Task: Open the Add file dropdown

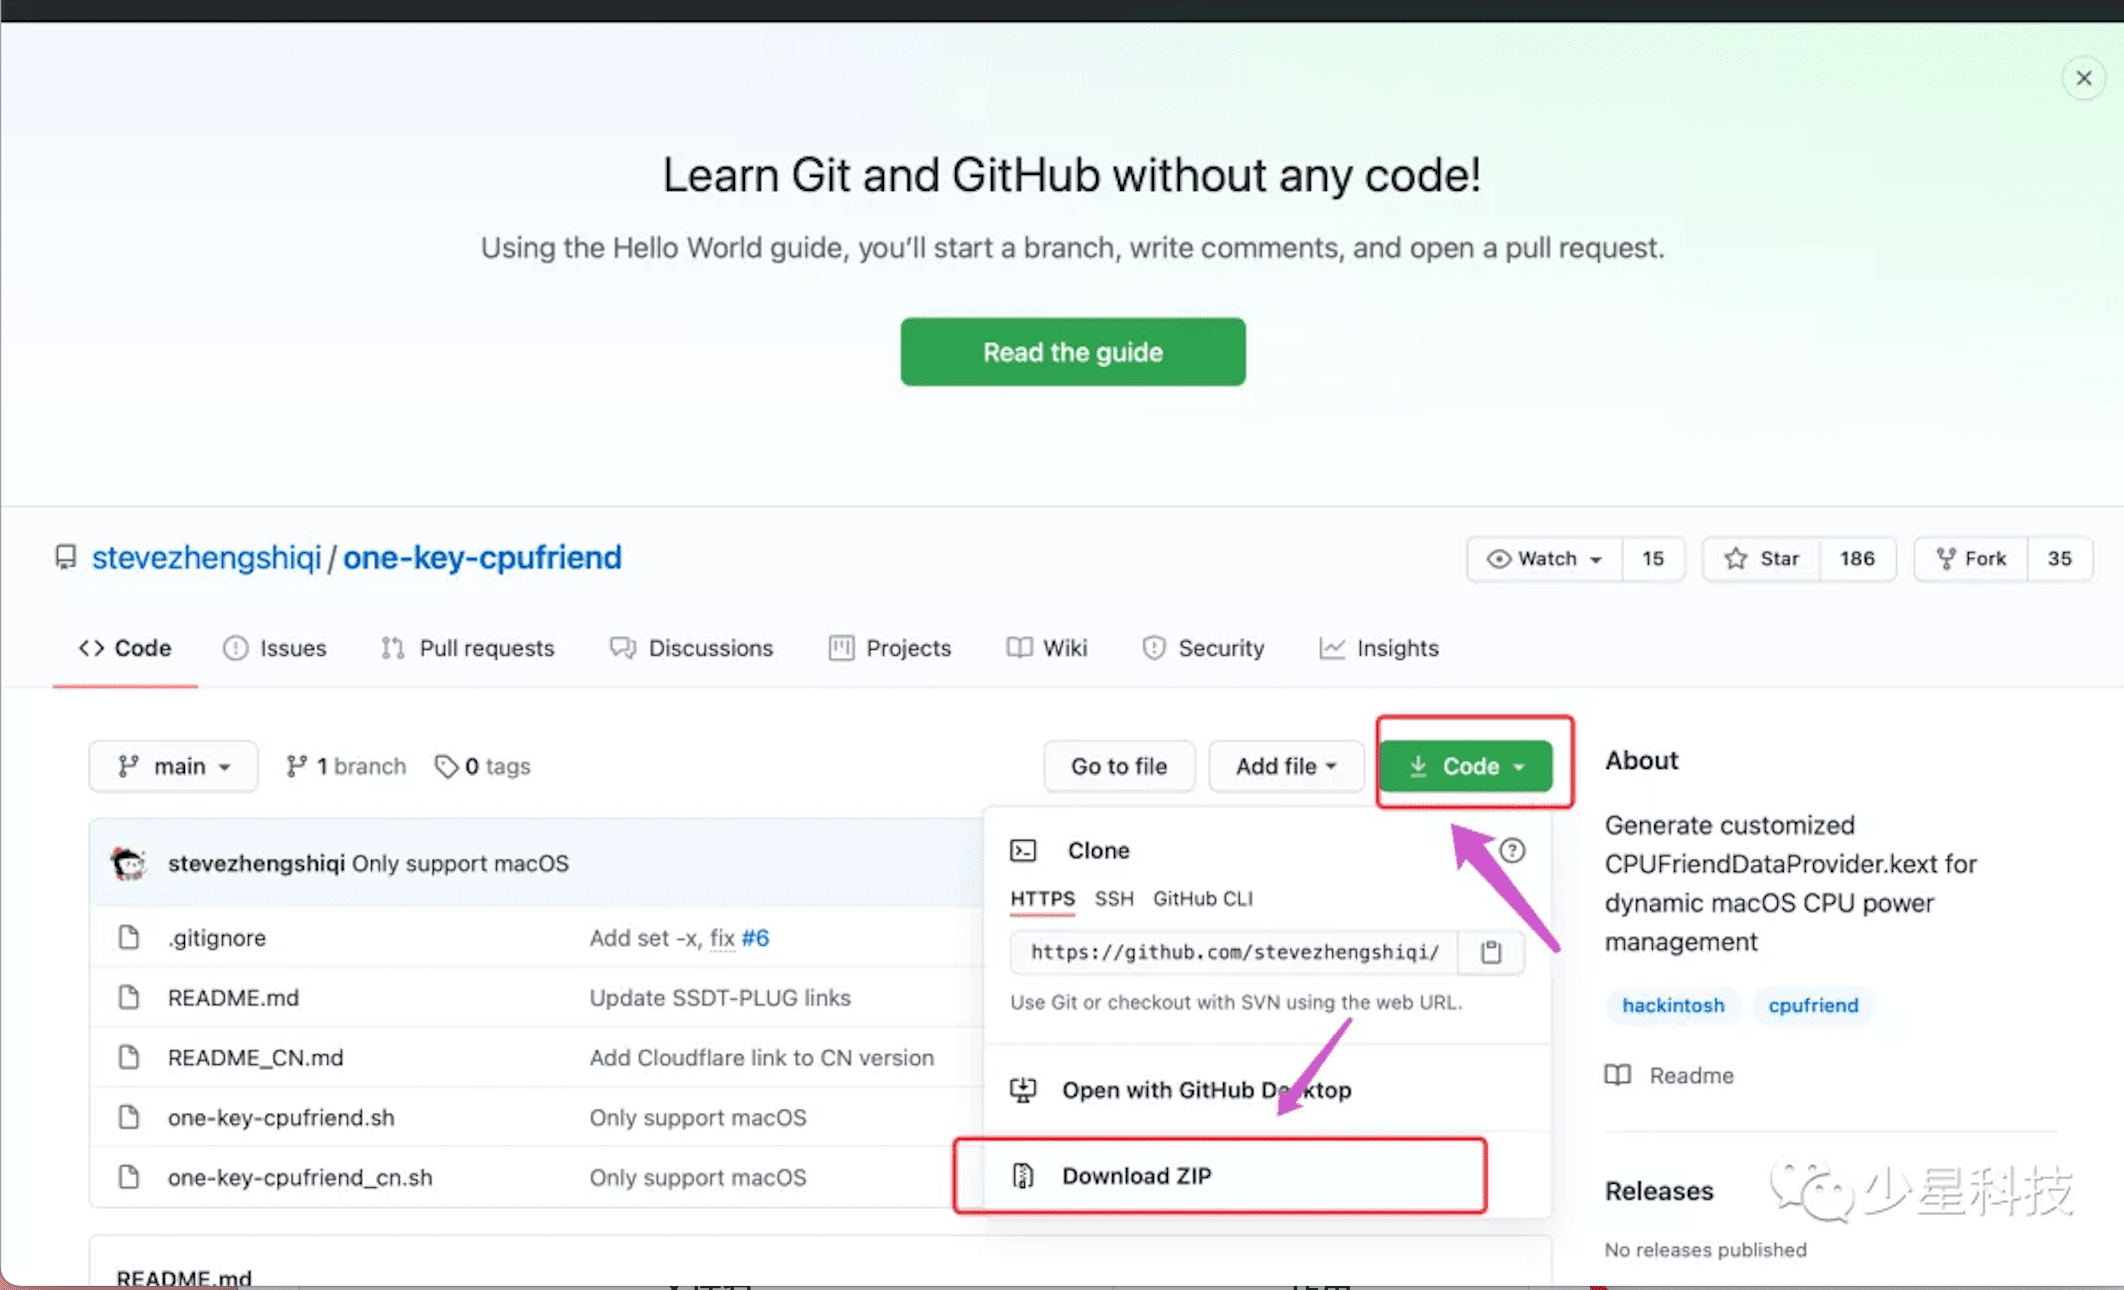Action: point(1285,766)
